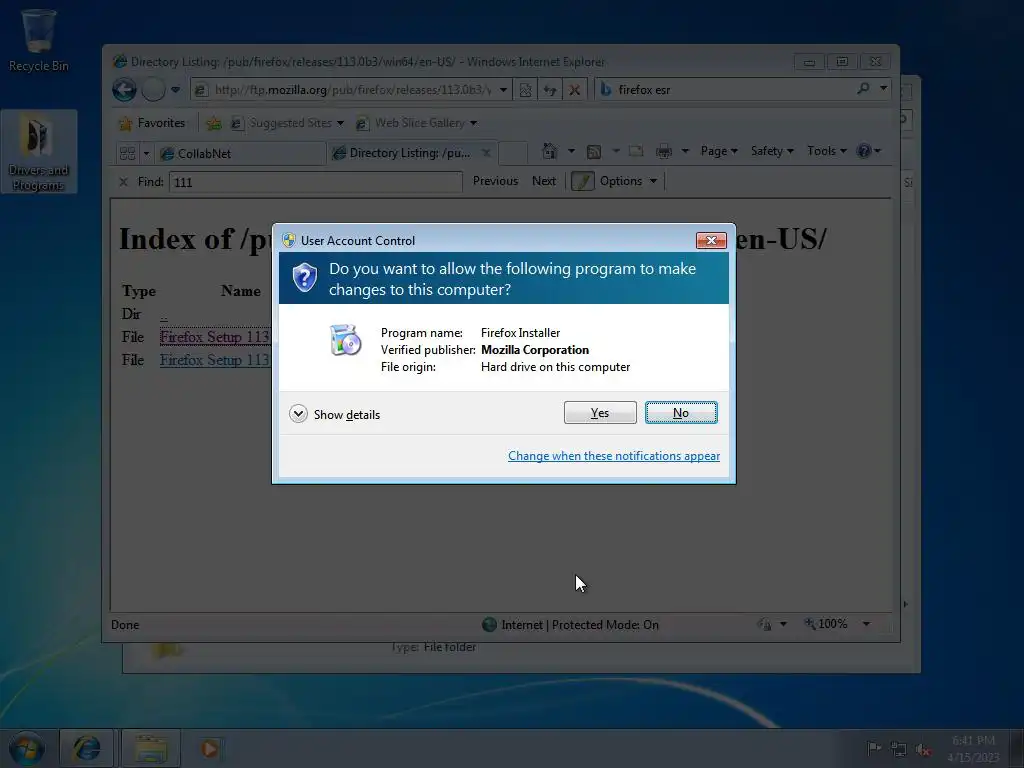1024x768 pixels.
Task: Click the Read Mail icon in command bar
Action: tap(636, 152)
